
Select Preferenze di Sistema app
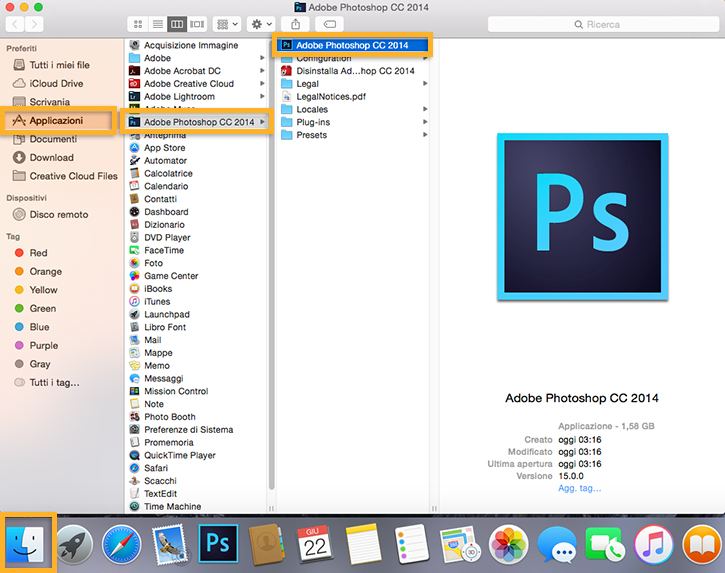tap(188, 430)
